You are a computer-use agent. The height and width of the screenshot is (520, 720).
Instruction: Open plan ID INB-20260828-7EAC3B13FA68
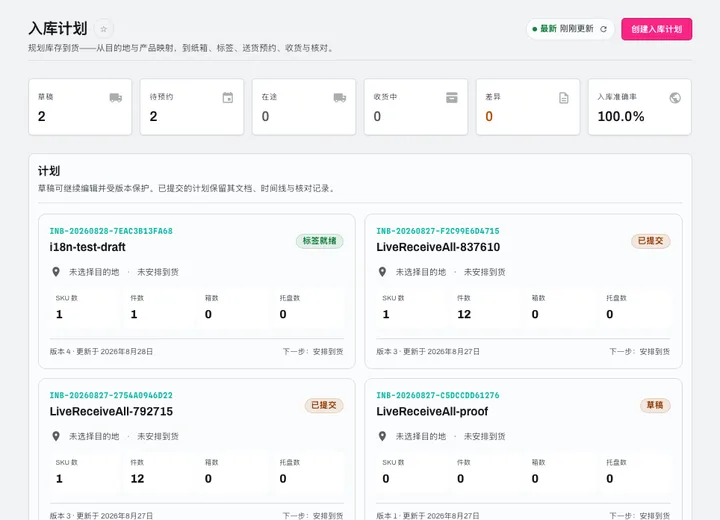[x=111, y=231]
